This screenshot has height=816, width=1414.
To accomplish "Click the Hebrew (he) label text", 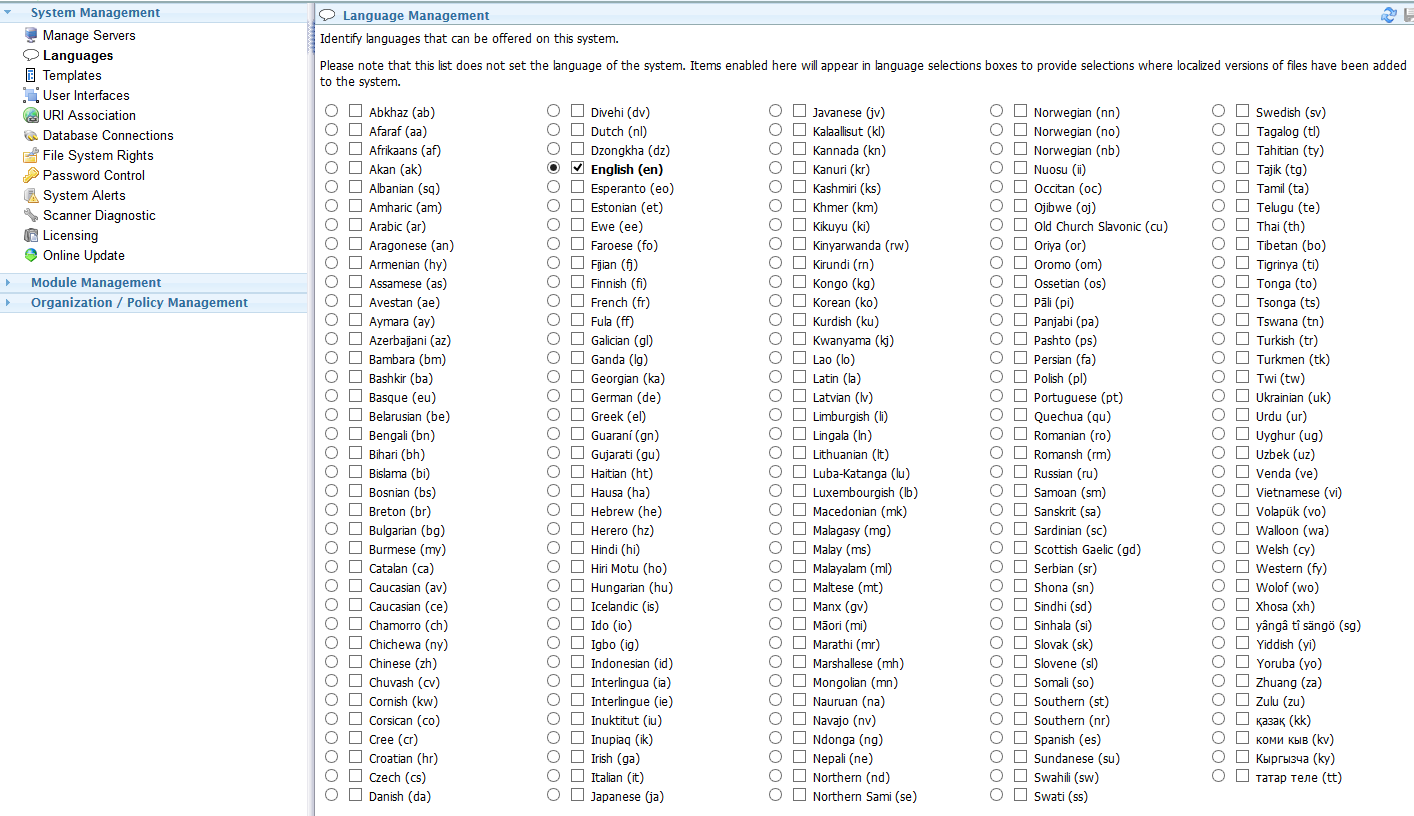I will (626, 512).
